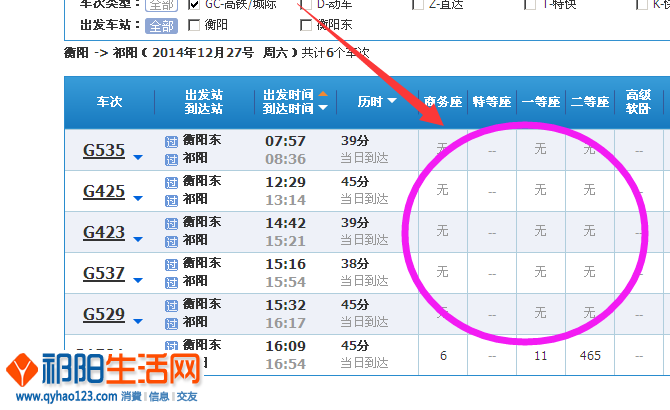Open train G425 details link
Screen dimensions: 670x410
point(104,191)
